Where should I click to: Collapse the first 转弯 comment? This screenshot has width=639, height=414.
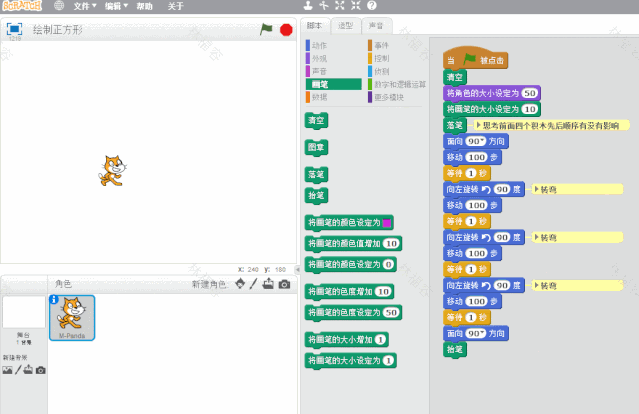coord(536,188)
